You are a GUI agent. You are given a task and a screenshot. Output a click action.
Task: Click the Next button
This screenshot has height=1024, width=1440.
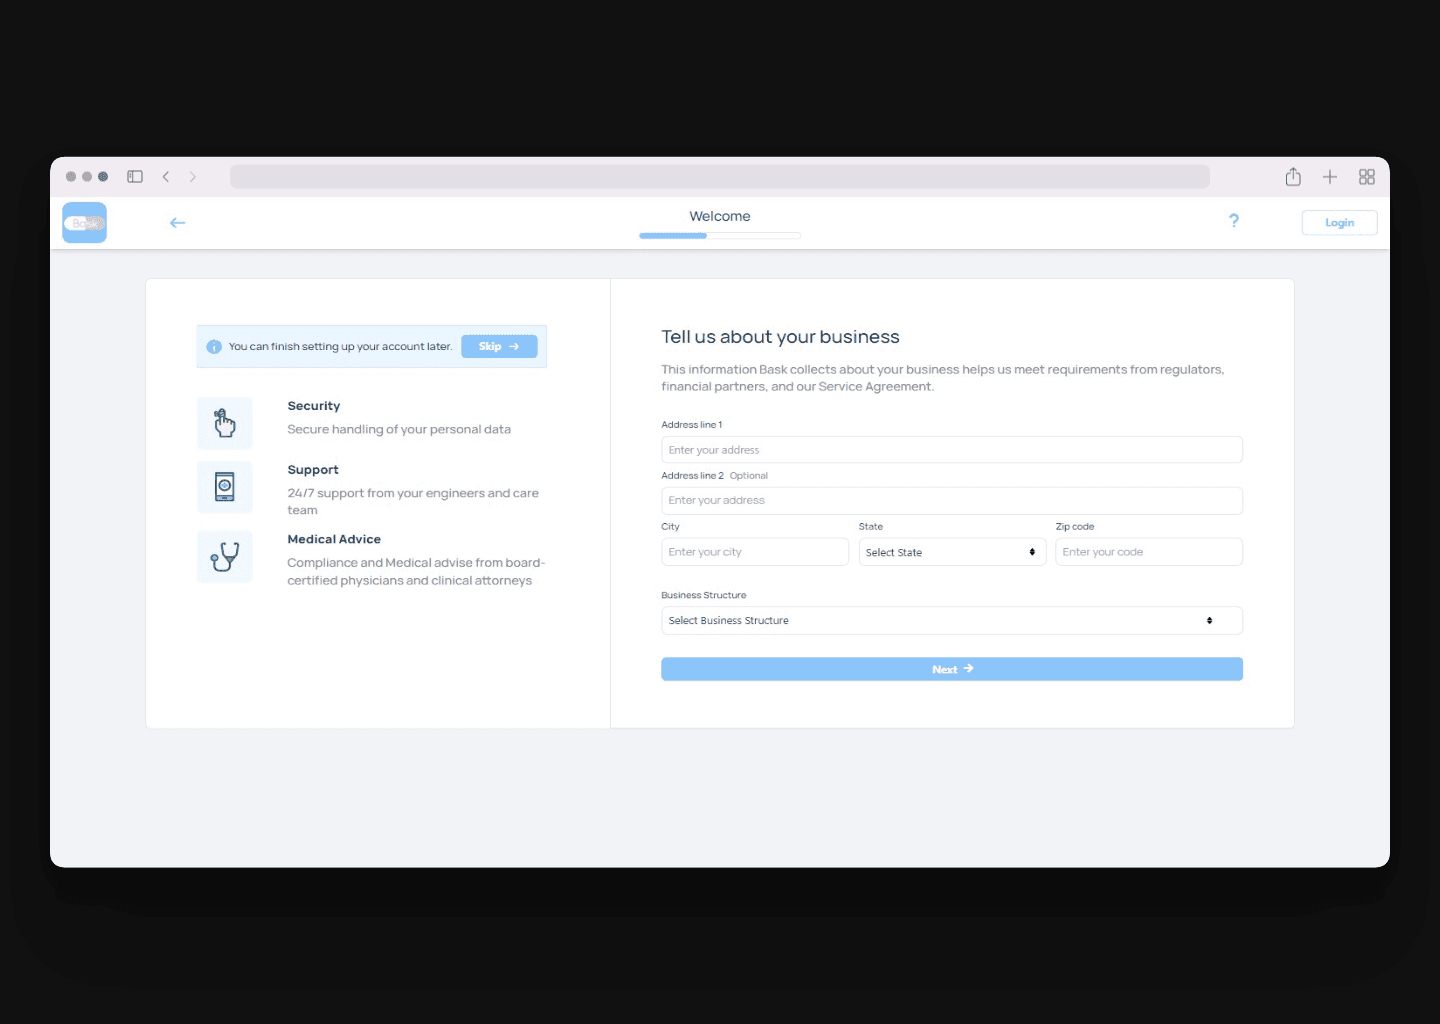[x=951, y=669]
